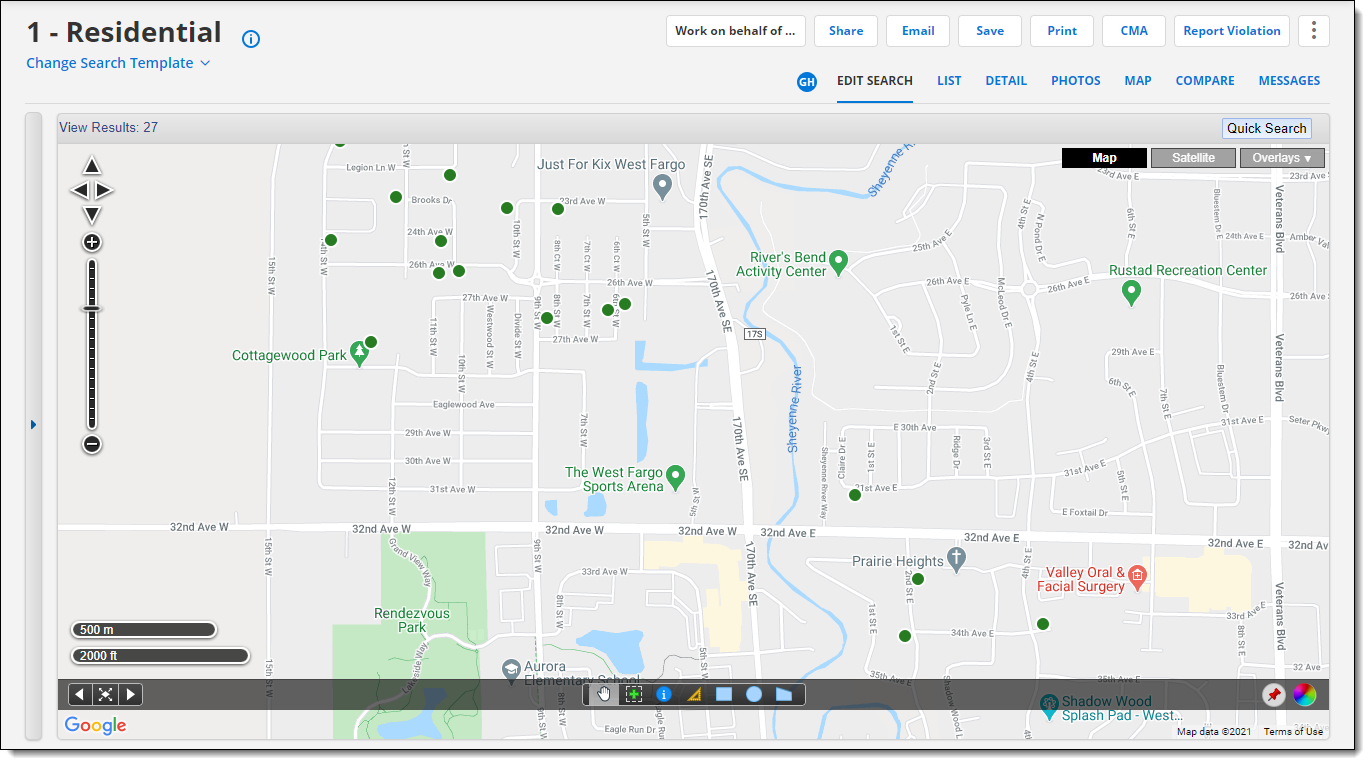Pan map right with arrow
The height and width of the screenshot is (765, 1370).
(105, 190)
